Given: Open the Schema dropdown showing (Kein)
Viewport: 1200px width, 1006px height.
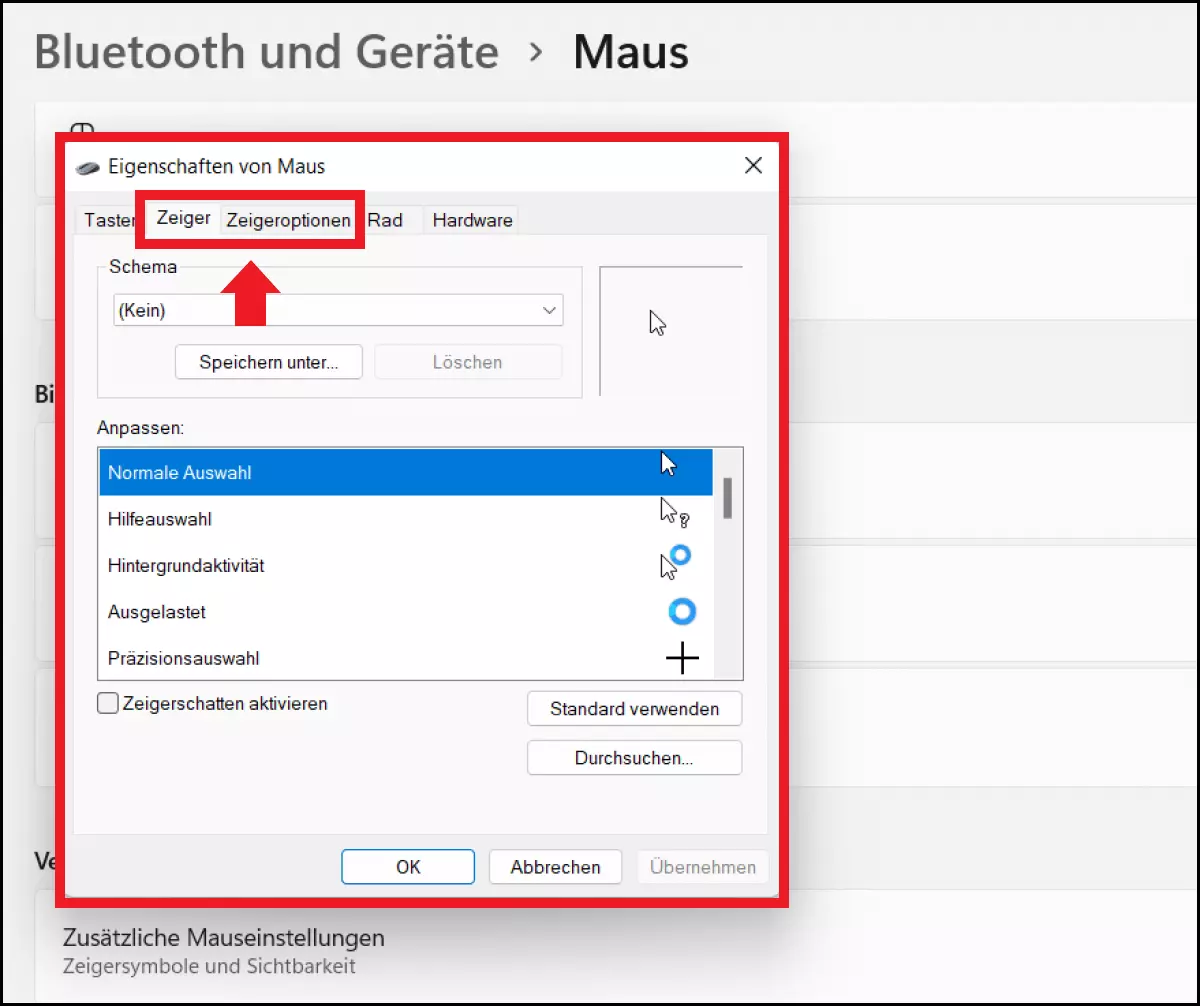Looking at the screenshot, I should (x=338, y=310).
